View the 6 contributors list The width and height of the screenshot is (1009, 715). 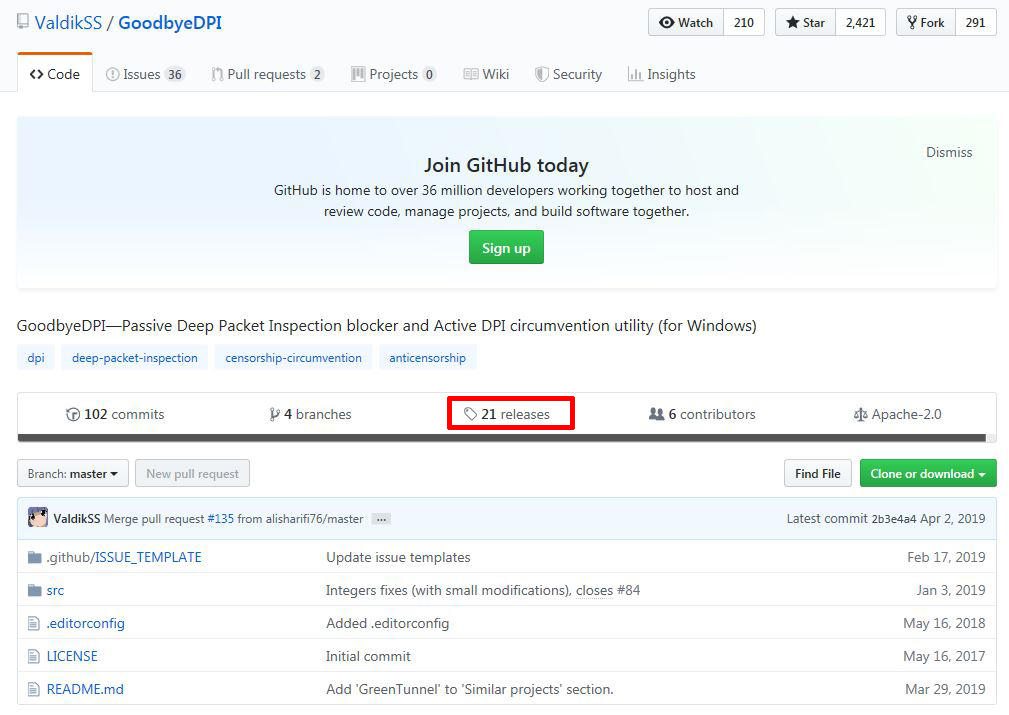pos(702,414)
